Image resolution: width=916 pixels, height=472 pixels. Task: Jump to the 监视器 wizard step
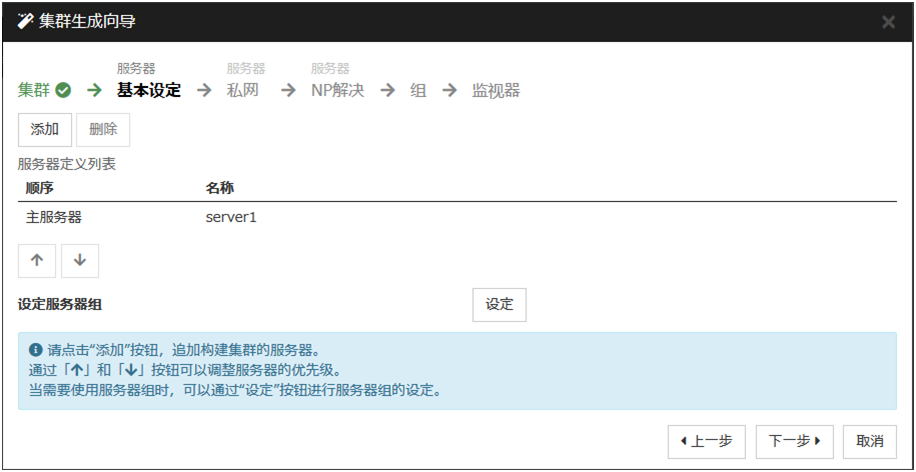pyautogui.click(x=496, y=91)
